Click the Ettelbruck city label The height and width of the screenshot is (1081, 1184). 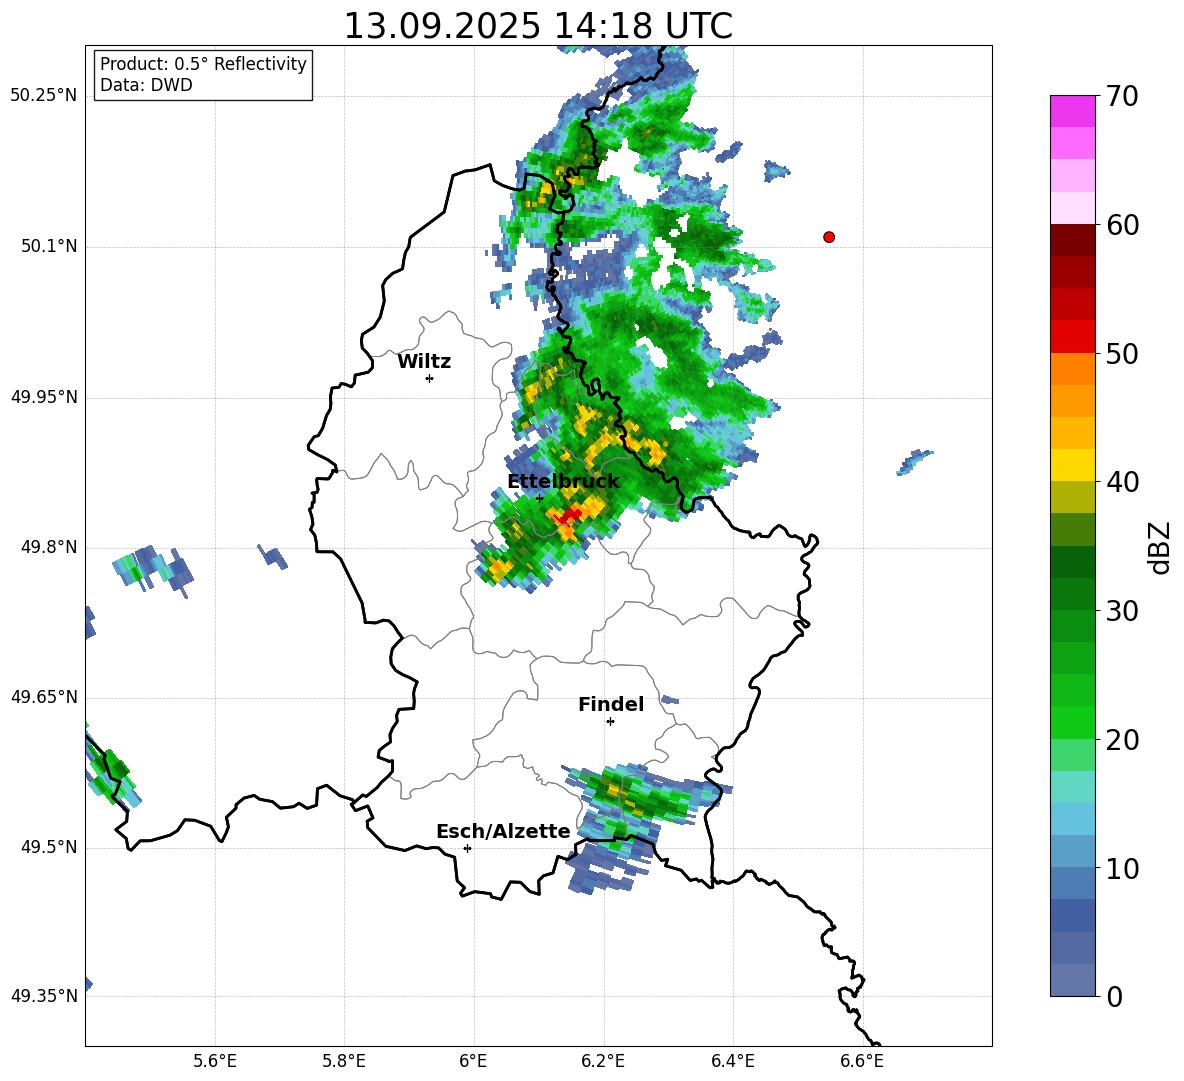tap(563, 482)
